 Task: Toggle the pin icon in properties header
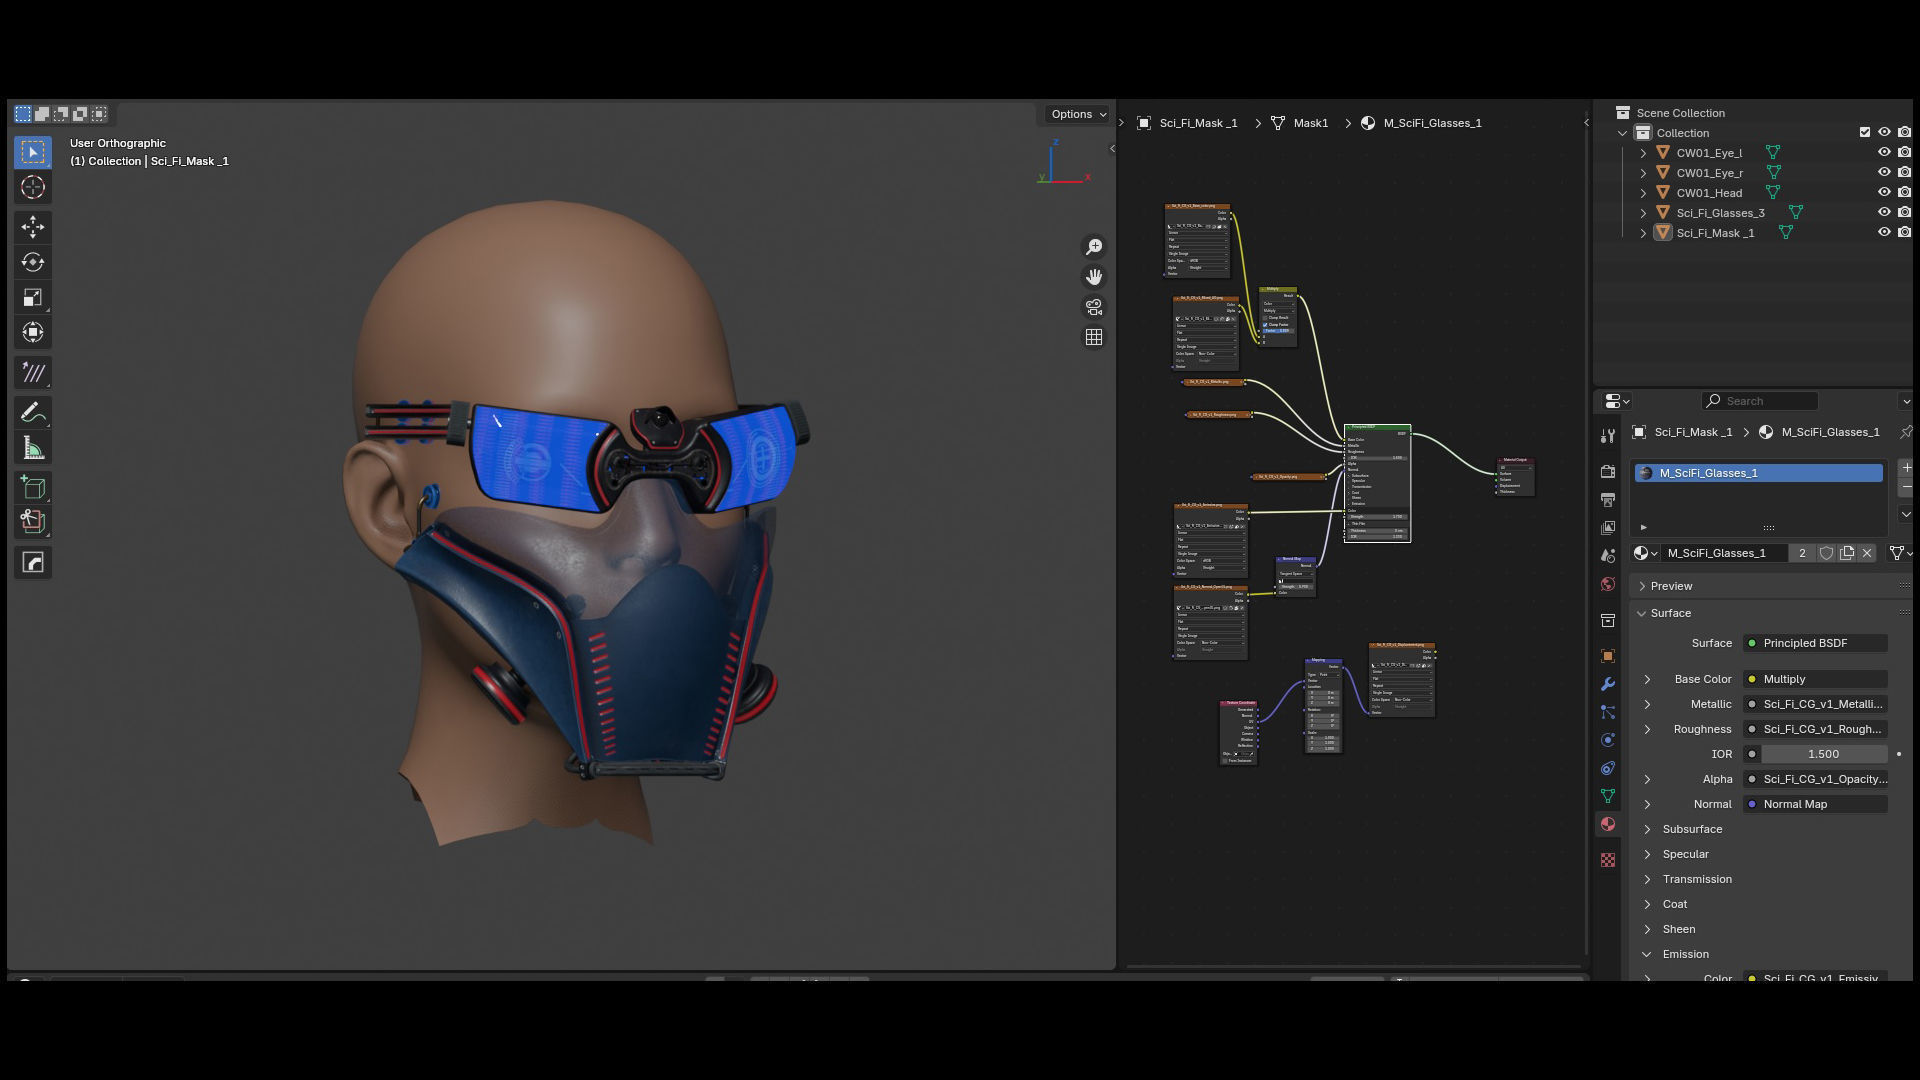[x=1905, y=432]
